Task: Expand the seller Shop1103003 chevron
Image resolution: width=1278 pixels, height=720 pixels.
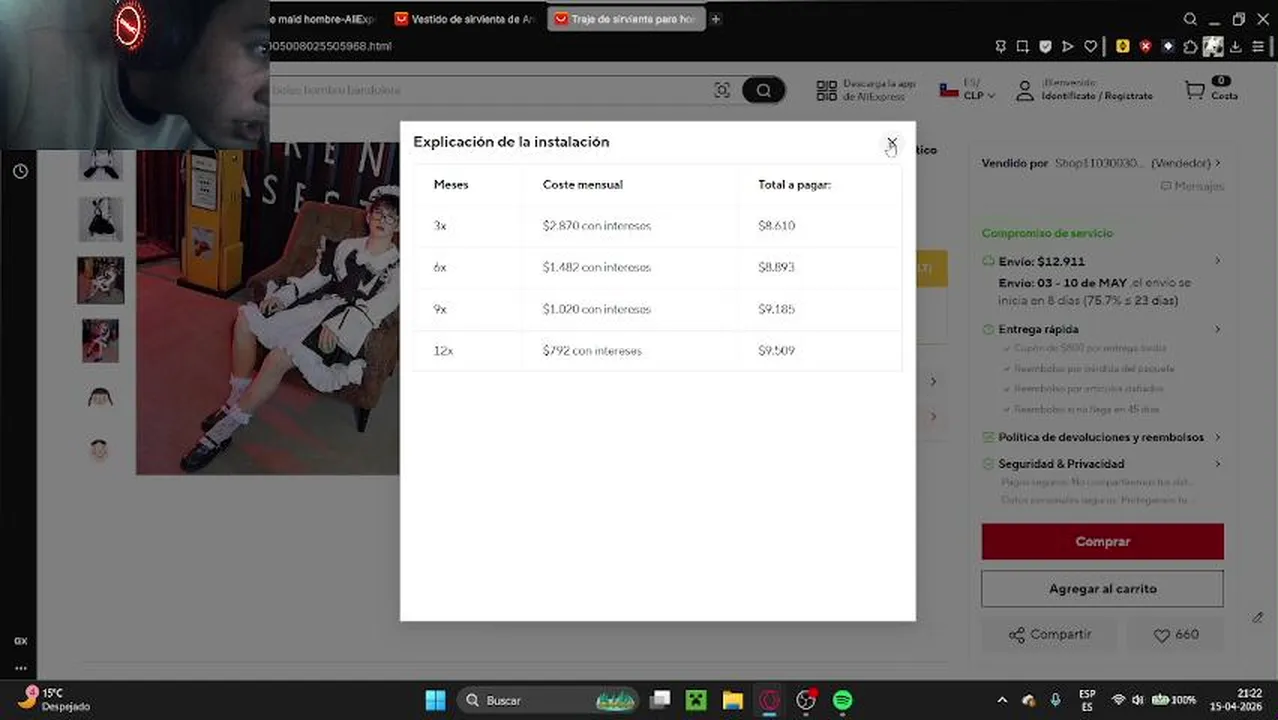Action: click(x=1218, y=163)
